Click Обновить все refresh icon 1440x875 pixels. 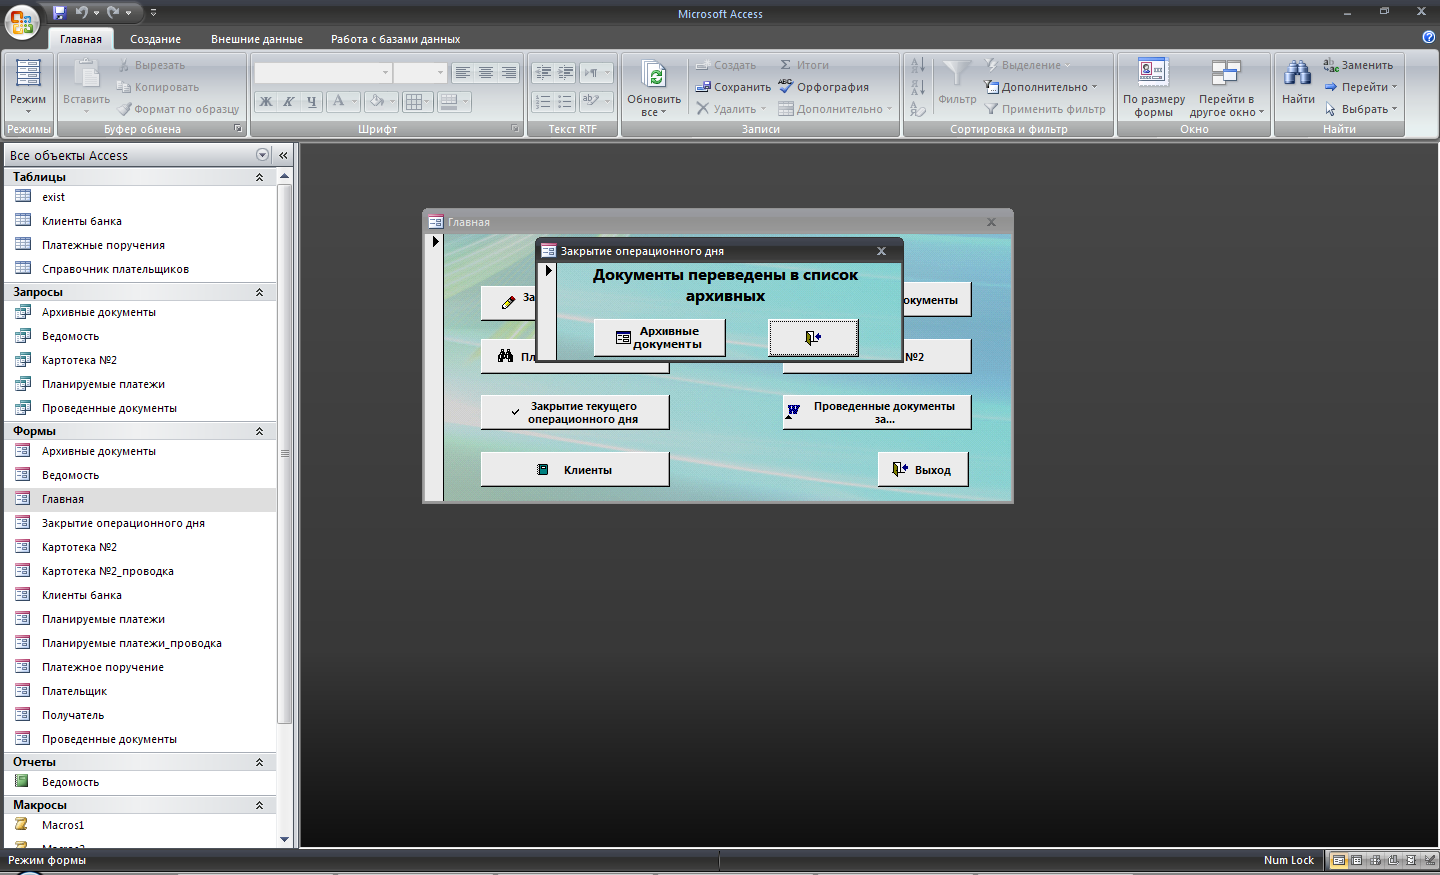(x=654, y=75)
